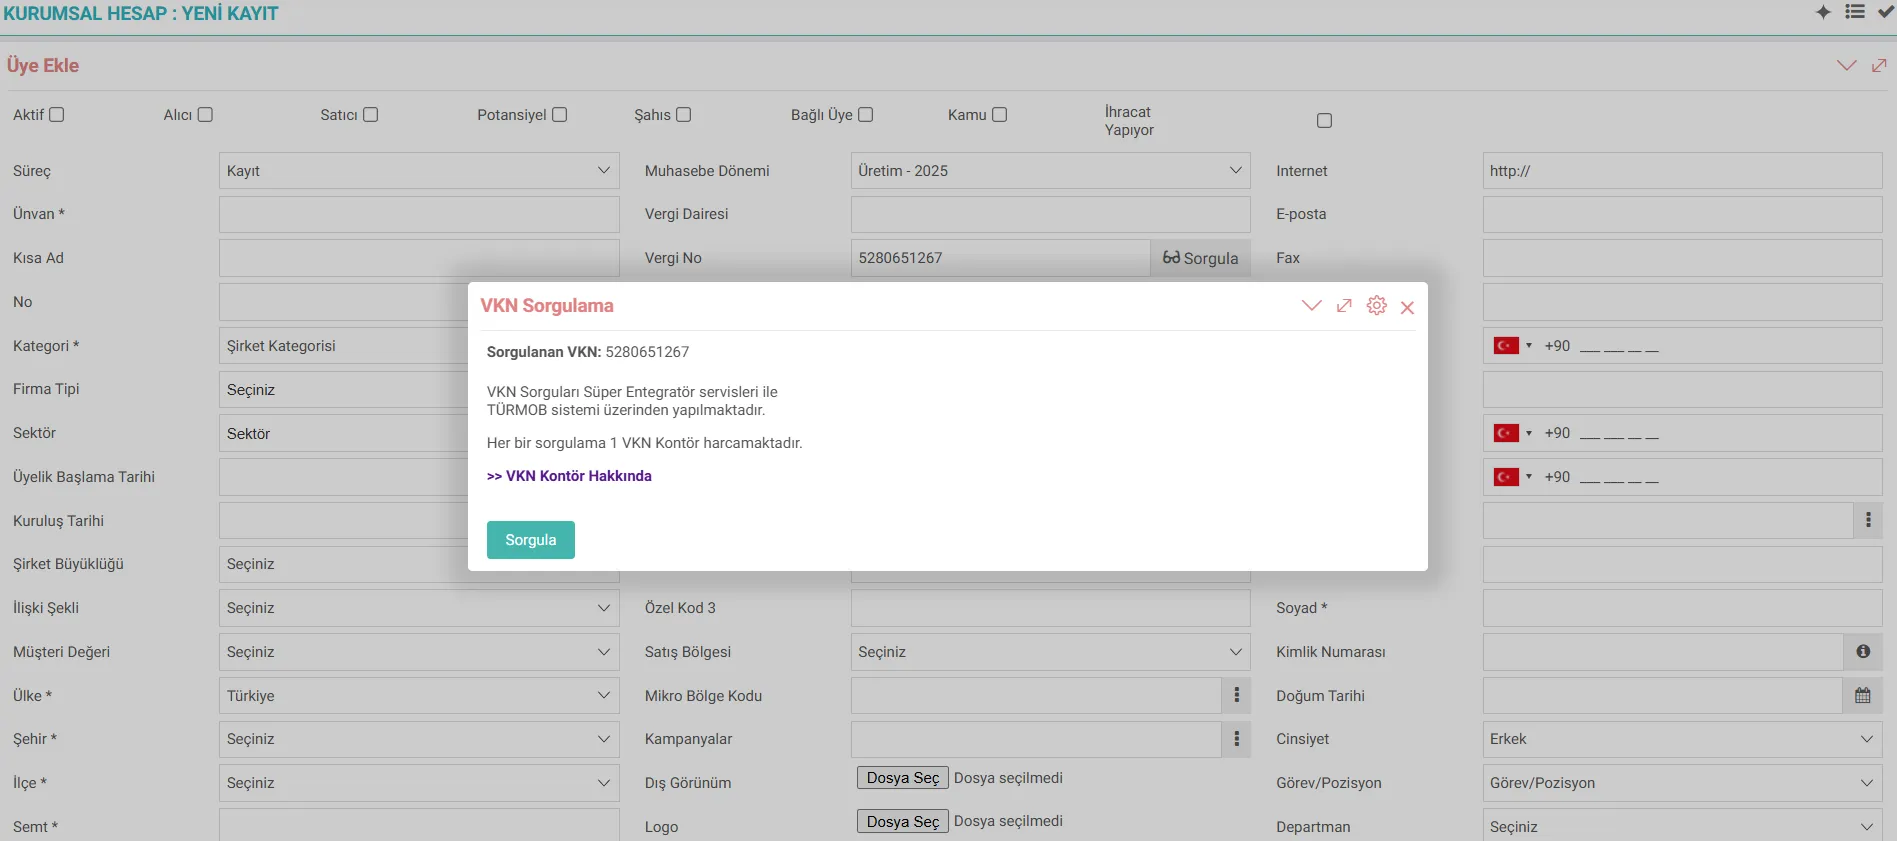Tick the Potansiyel checkbox
This screenshot has width=1897, height=841.
[x=560, y=115]
